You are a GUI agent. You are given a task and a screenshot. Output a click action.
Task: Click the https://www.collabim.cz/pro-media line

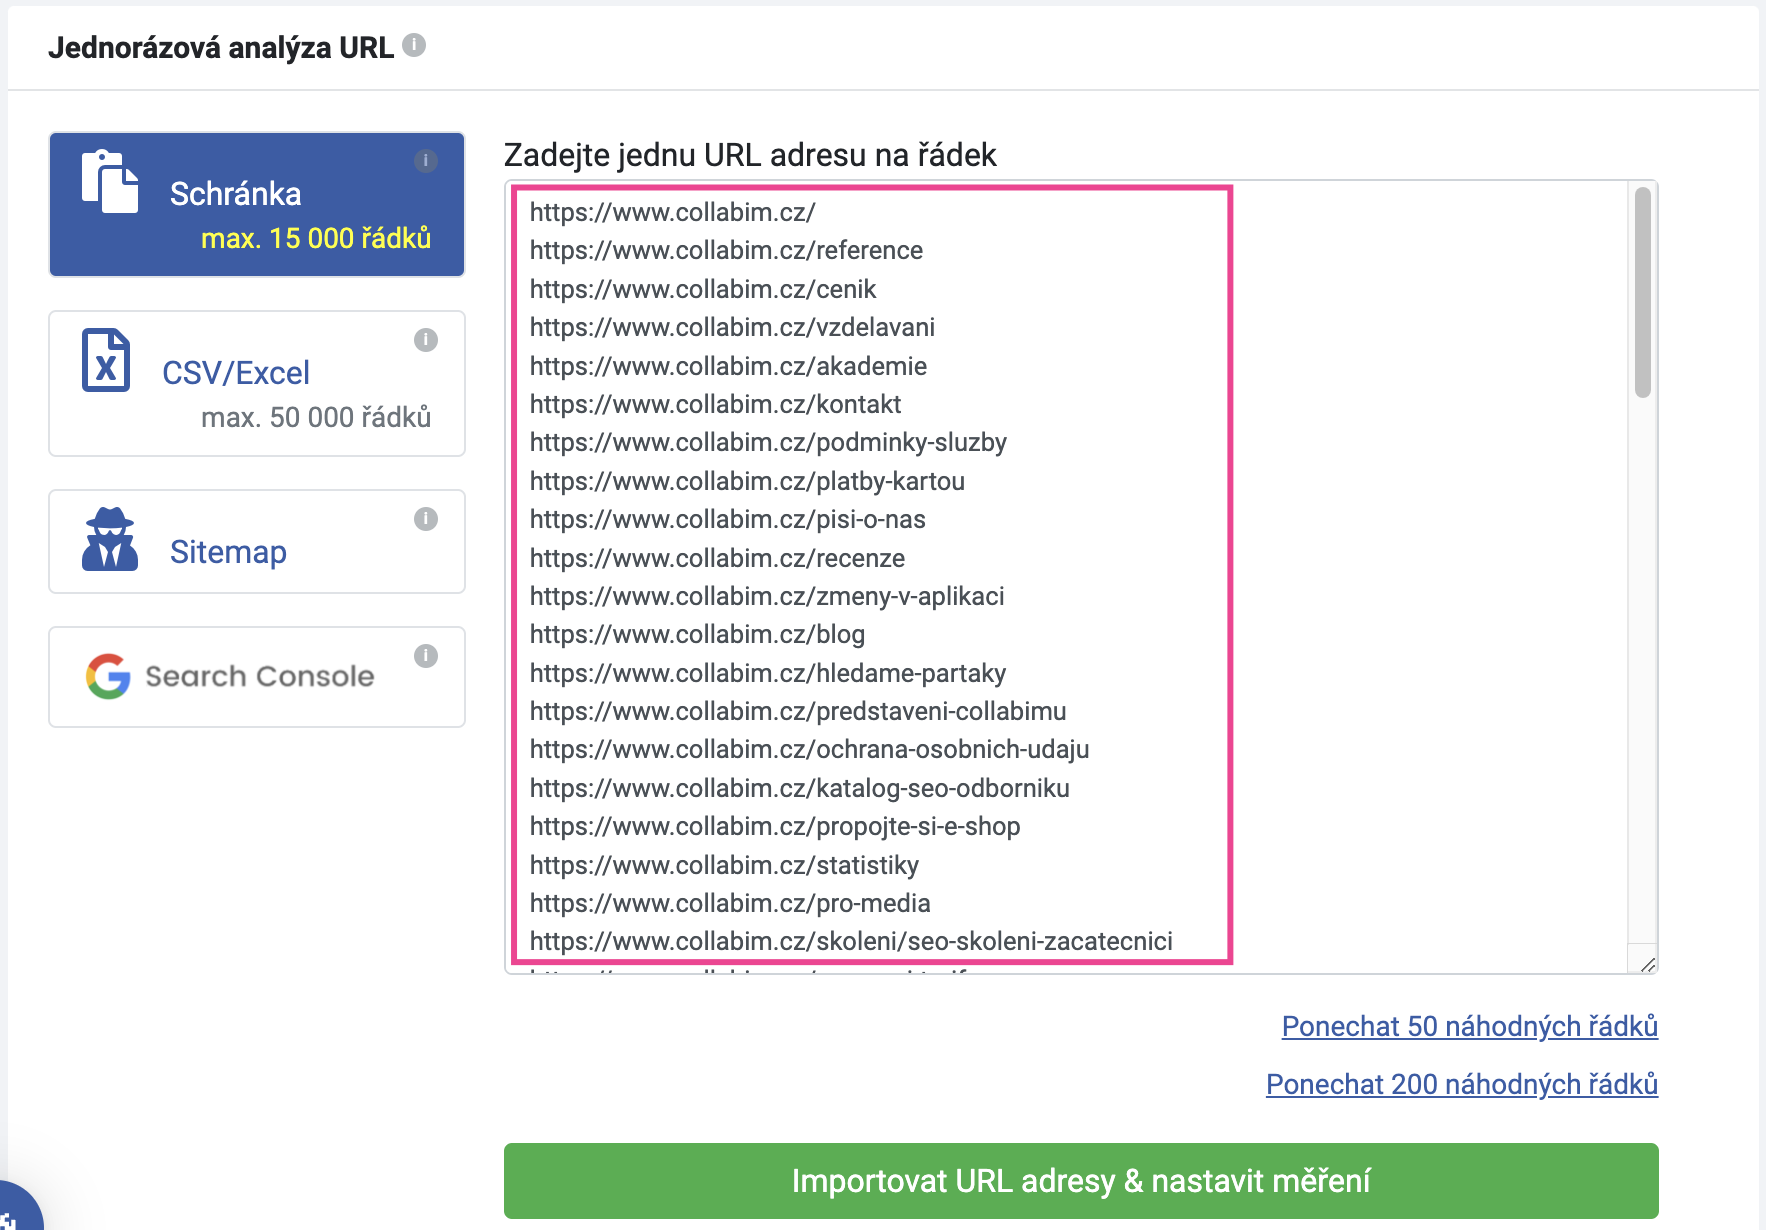730,903
